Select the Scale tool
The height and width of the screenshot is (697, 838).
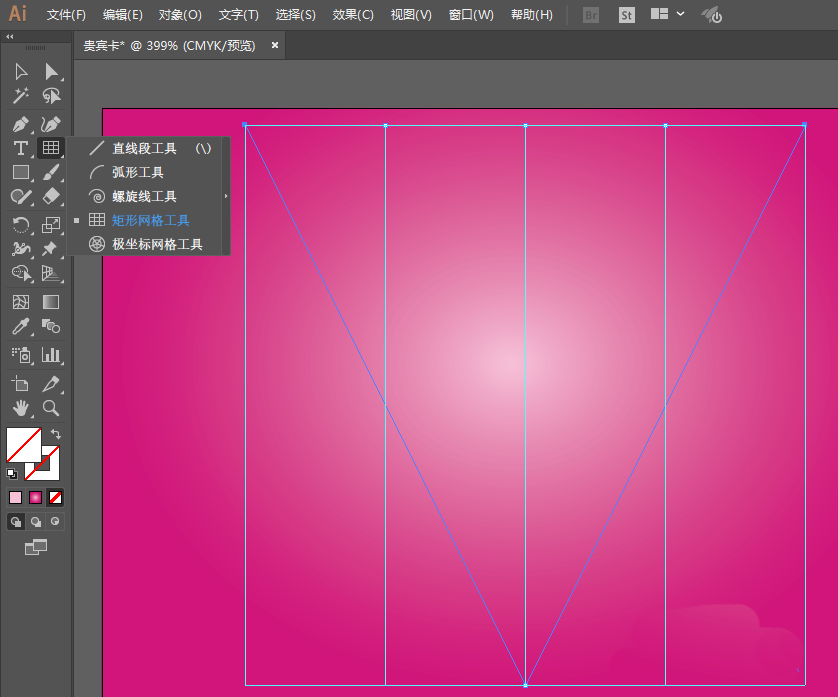click(51, 224)
